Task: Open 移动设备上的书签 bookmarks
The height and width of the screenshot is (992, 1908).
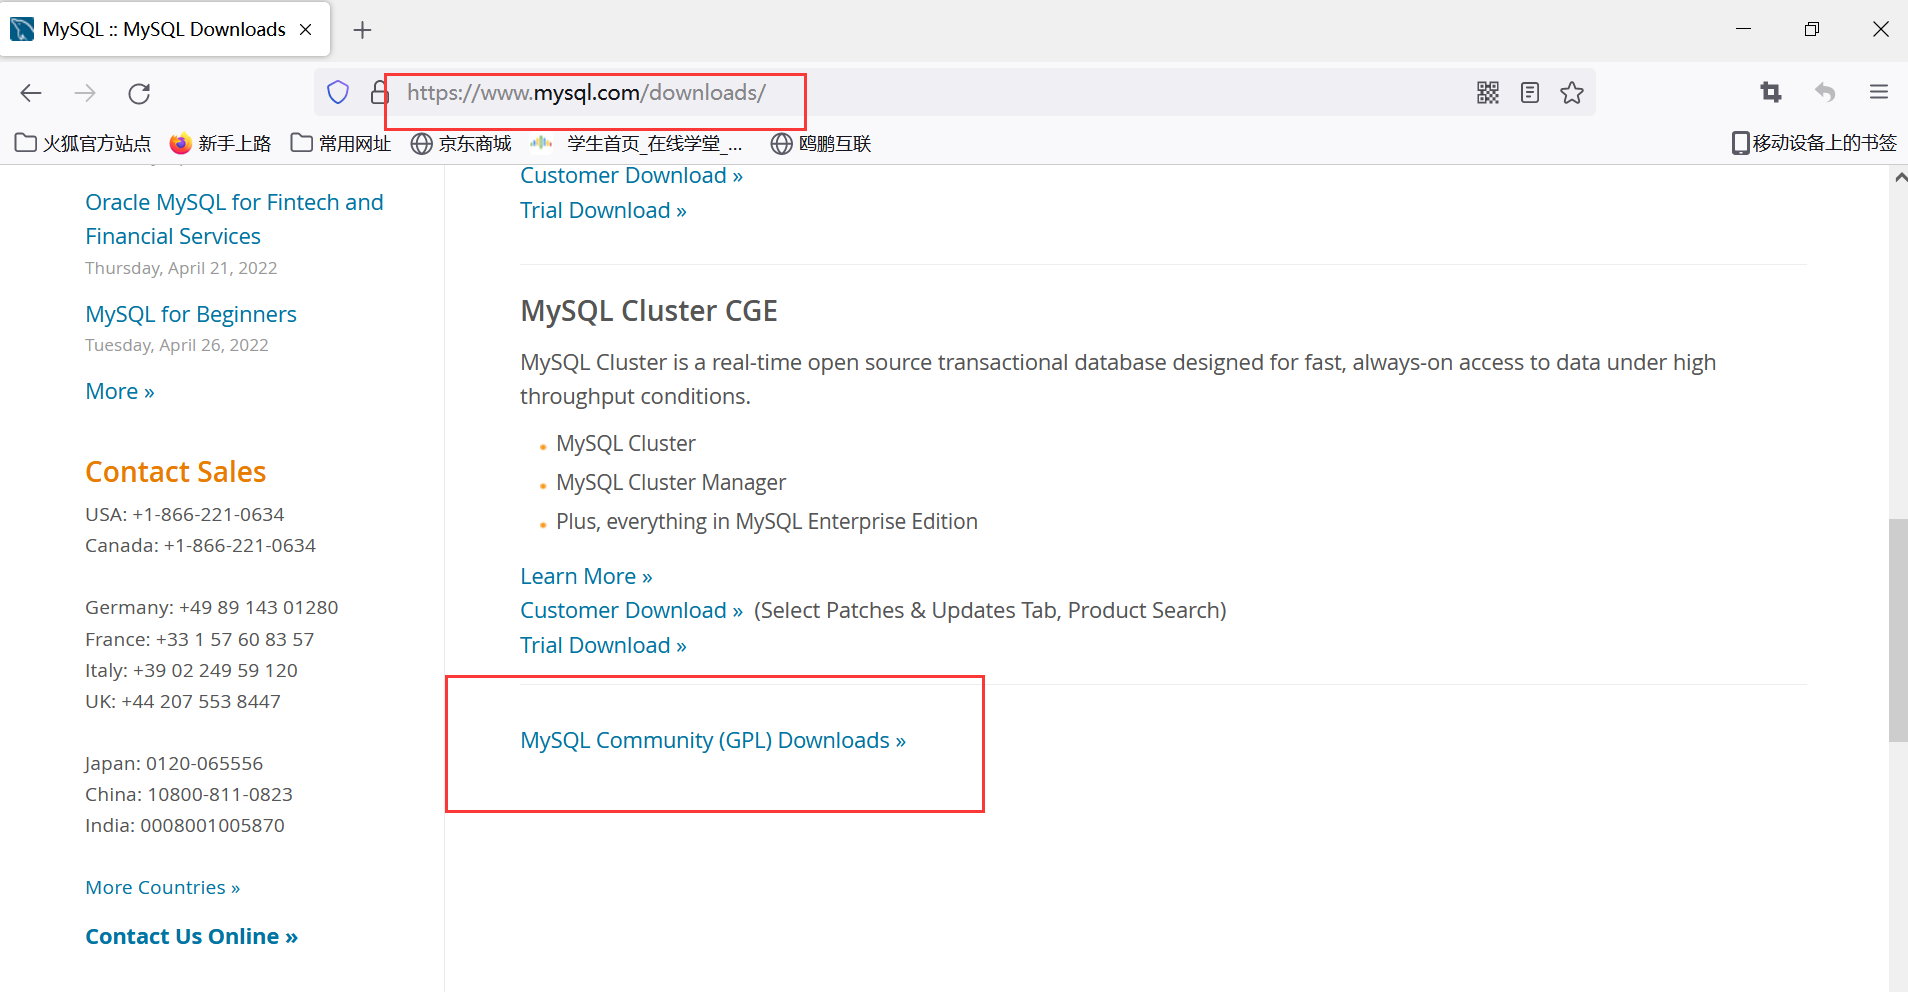Action: pos(1814,143)
